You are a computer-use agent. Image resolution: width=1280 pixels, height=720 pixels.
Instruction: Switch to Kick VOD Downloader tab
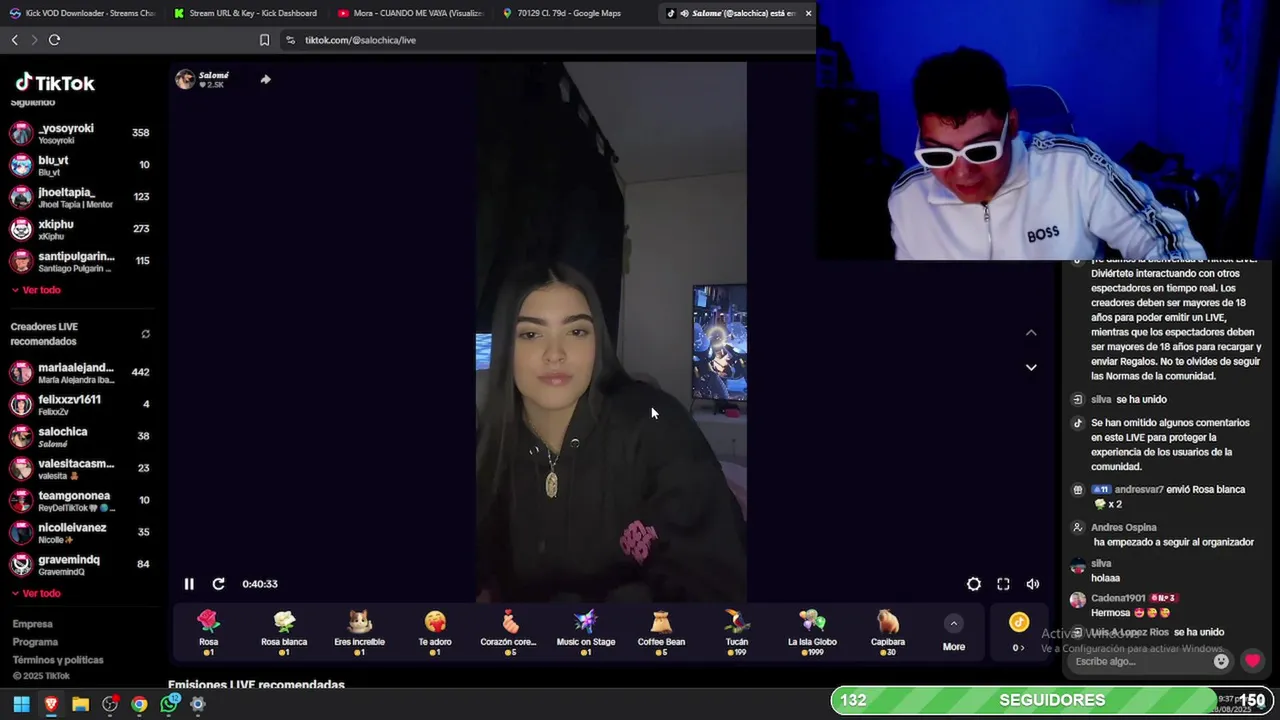82,13
